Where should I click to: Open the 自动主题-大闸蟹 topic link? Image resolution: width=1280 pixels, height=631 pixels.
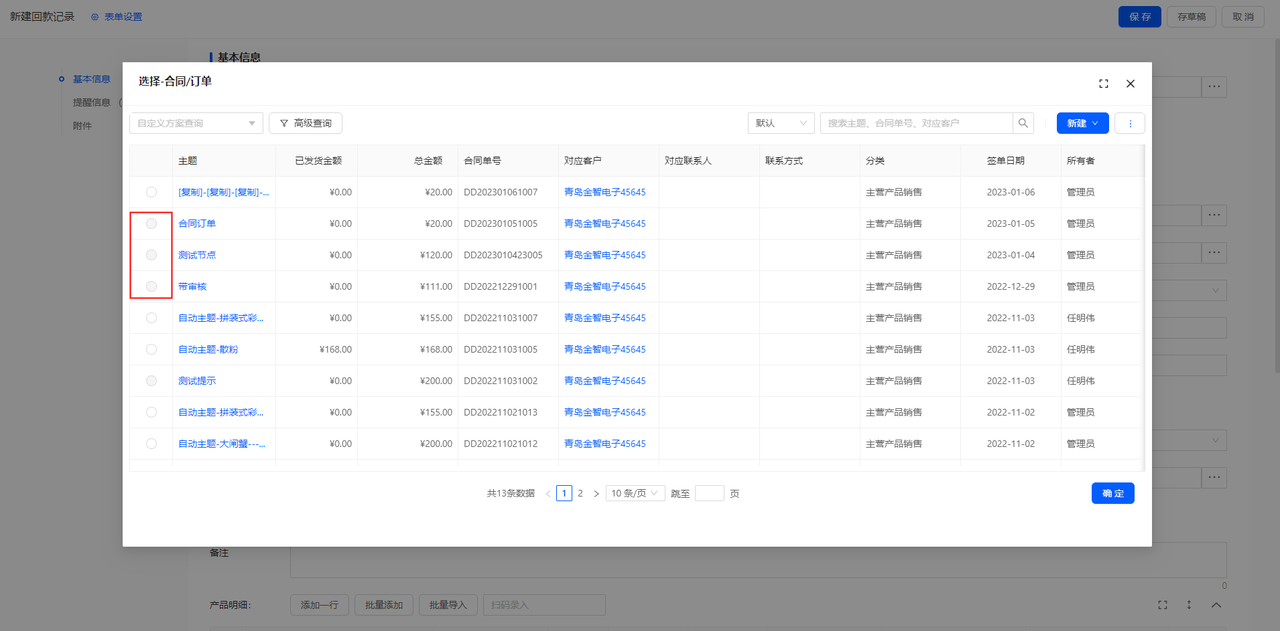click(224, 444)
